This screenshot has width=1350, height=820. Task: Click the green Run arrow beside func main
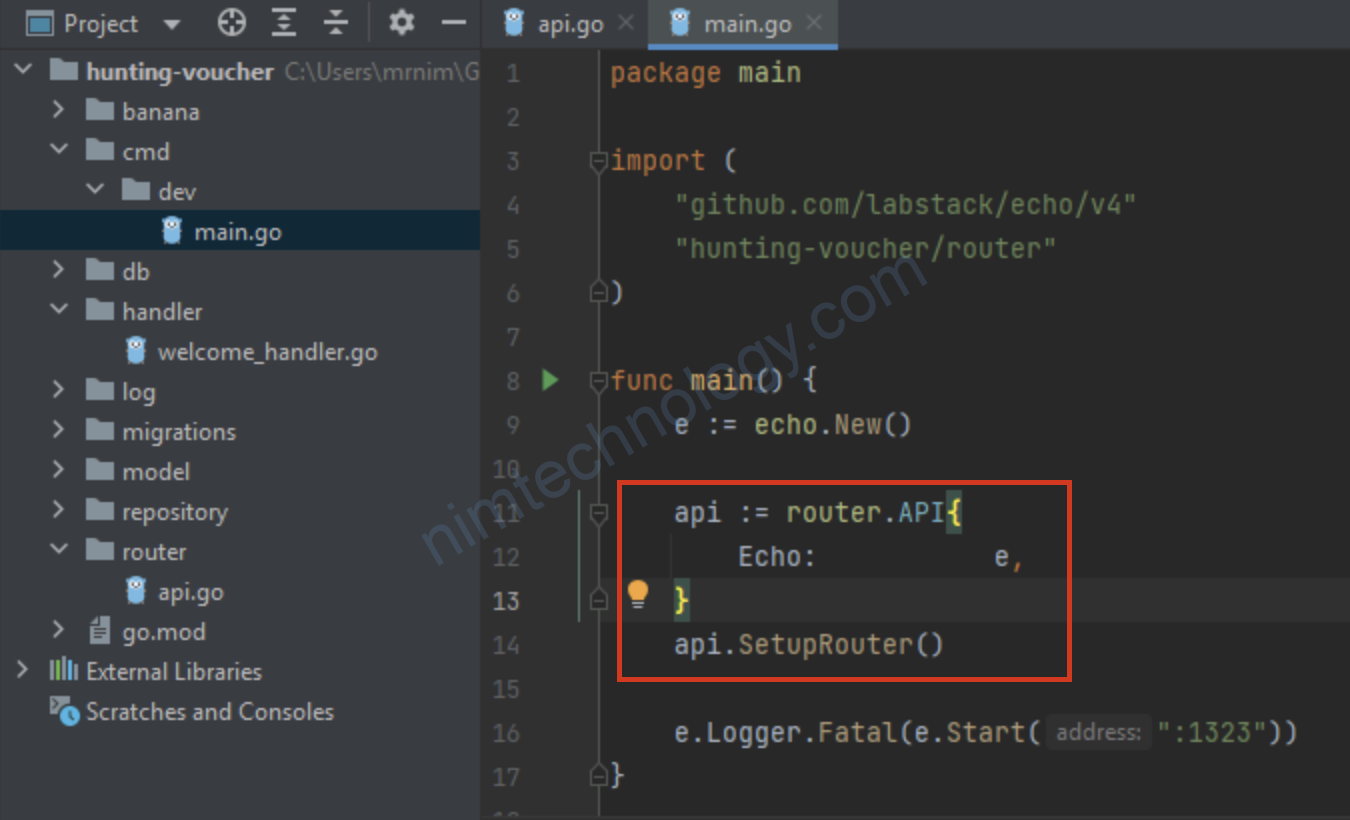pyautogui.click(x=549, y=380)
